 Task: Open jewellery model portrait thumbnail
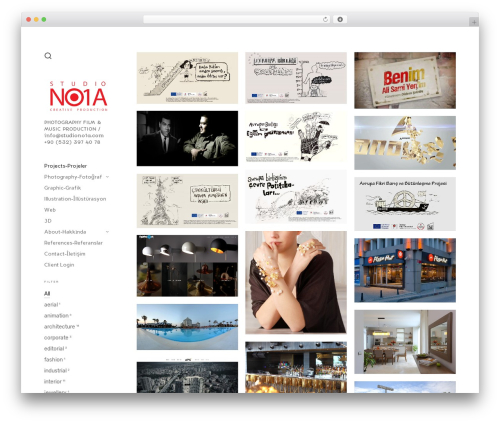[296, 283]
